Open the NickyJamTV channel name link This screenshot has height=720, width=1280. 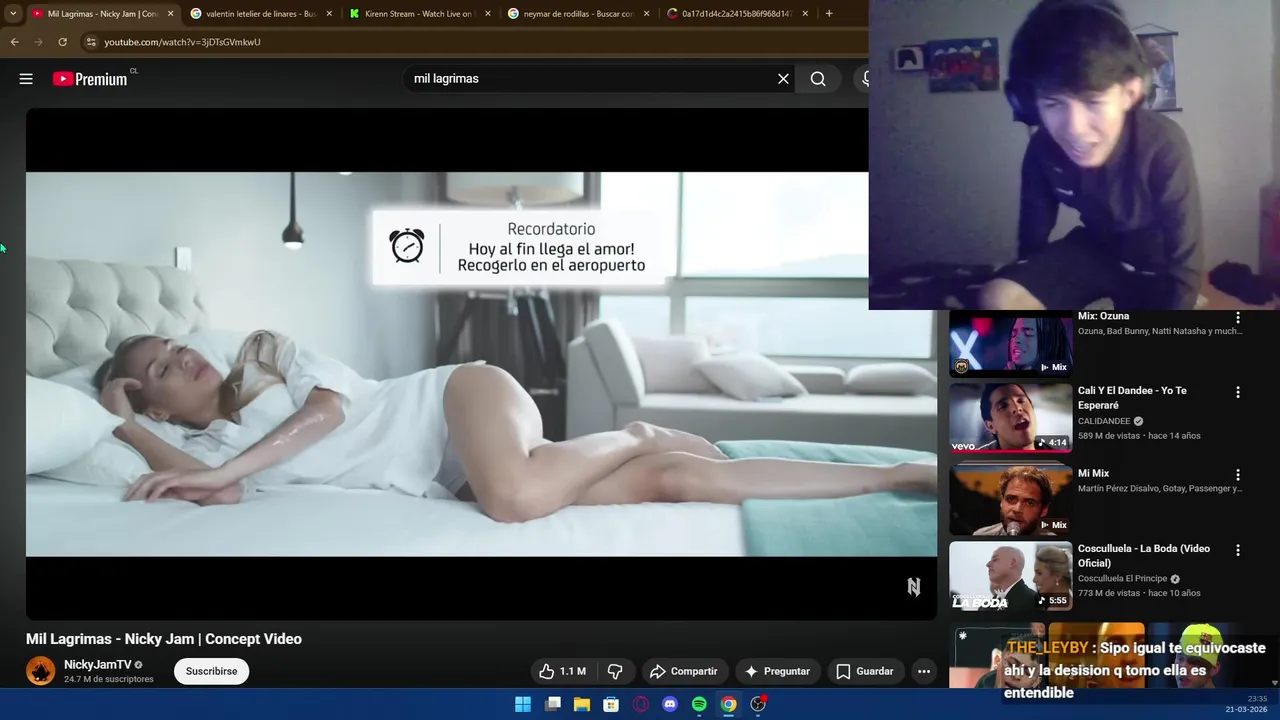97,665
